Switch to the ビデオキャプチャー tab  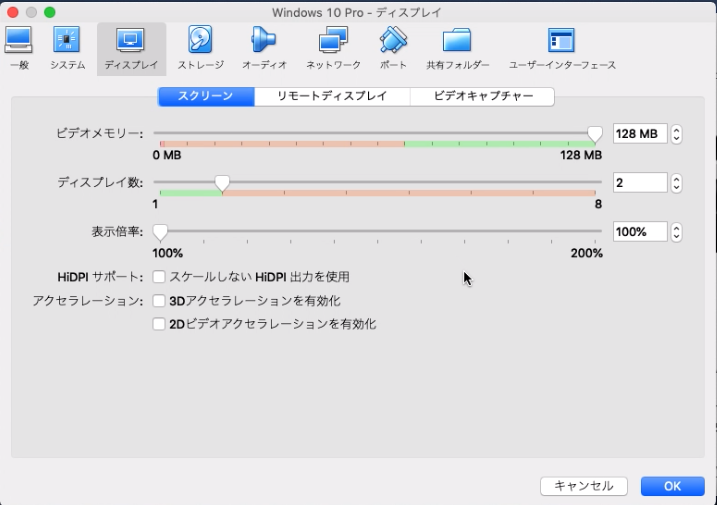pos(482,97)
